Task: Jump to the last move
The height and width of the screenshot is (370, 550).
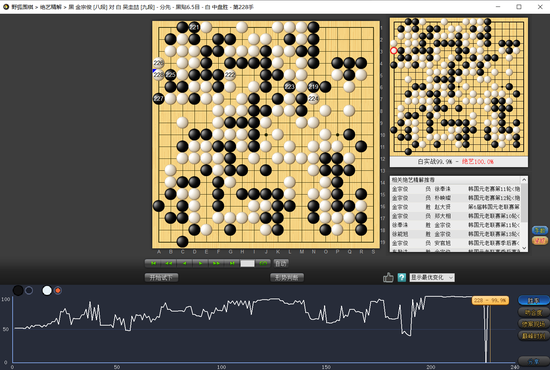Action: tap(232, 263)
